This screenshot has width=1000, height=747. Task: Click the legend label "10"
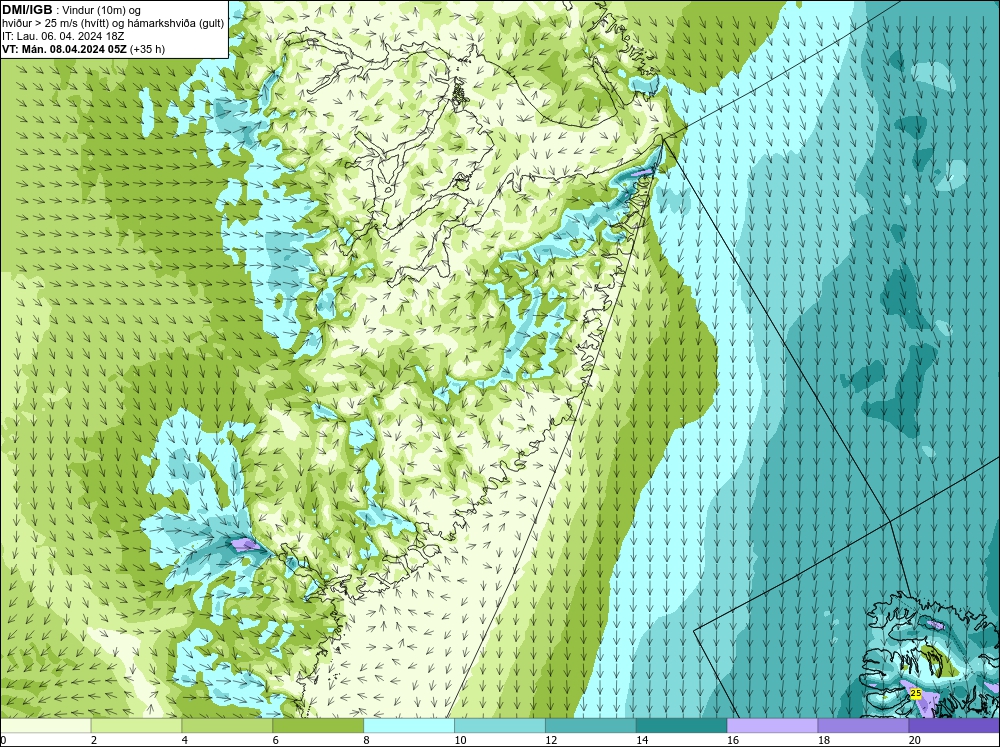tap(460, 740)
